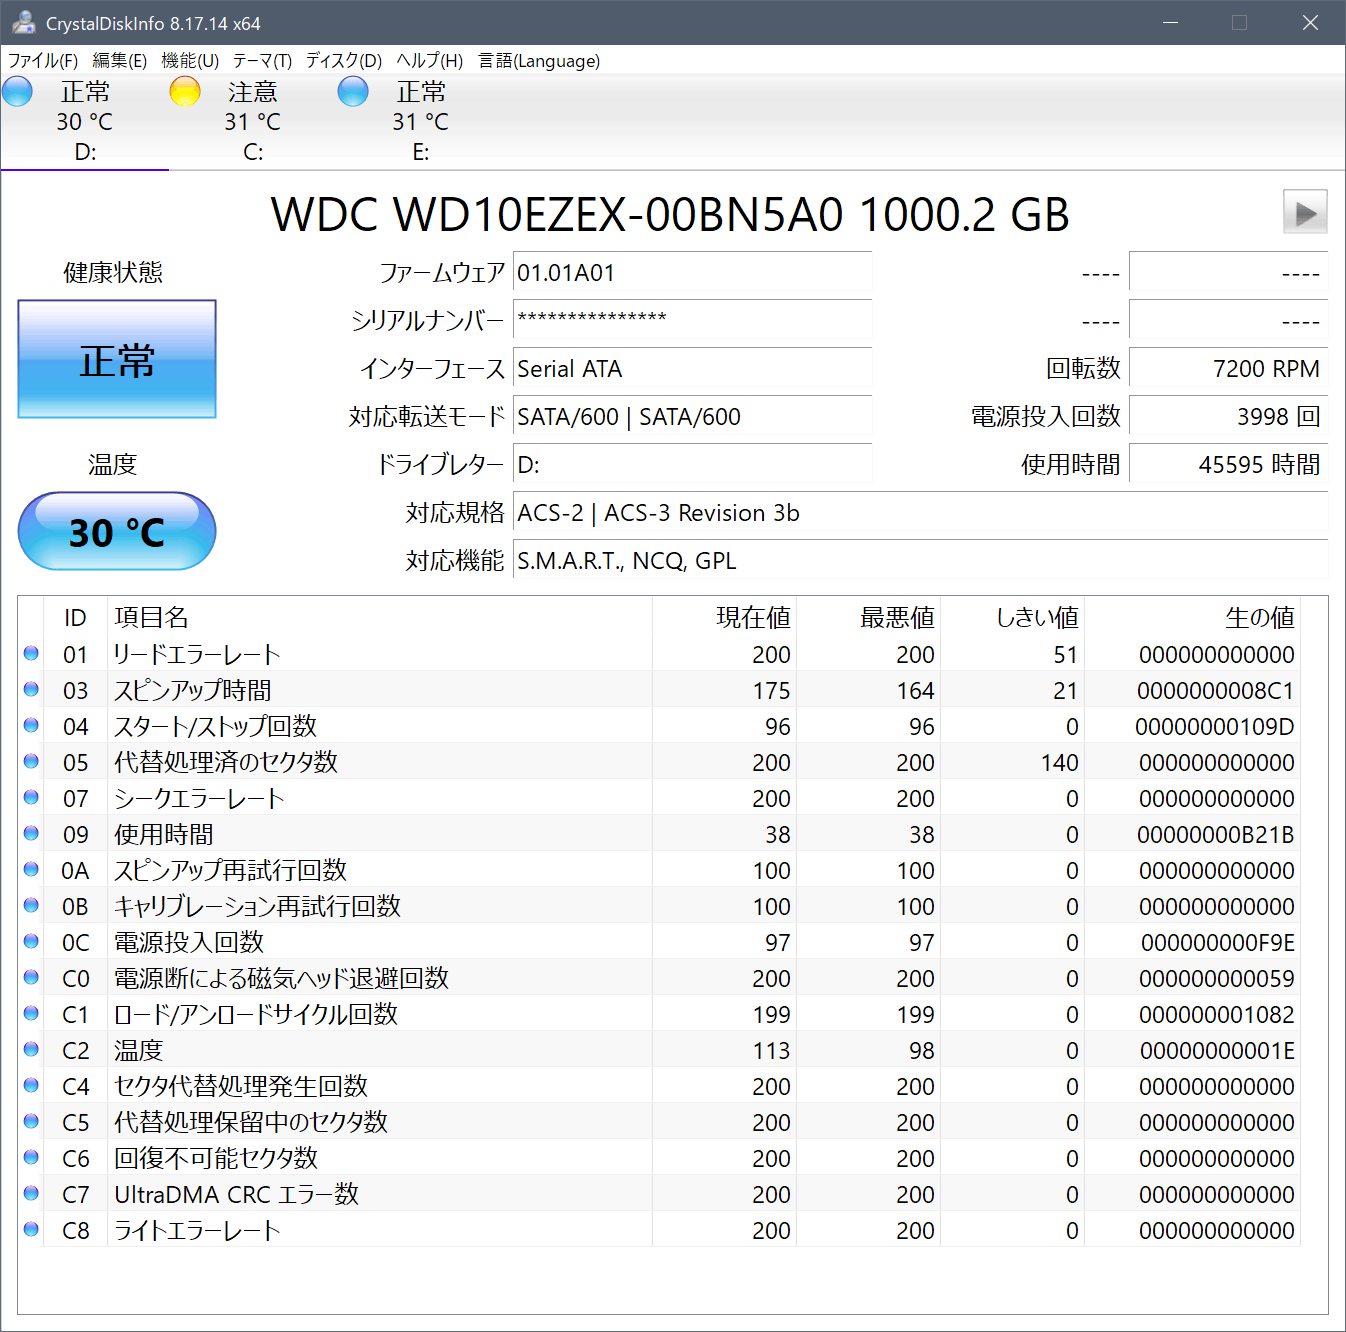
Task: Click status dot for ID 0C 電源投入回数
Action: point(31,941)
